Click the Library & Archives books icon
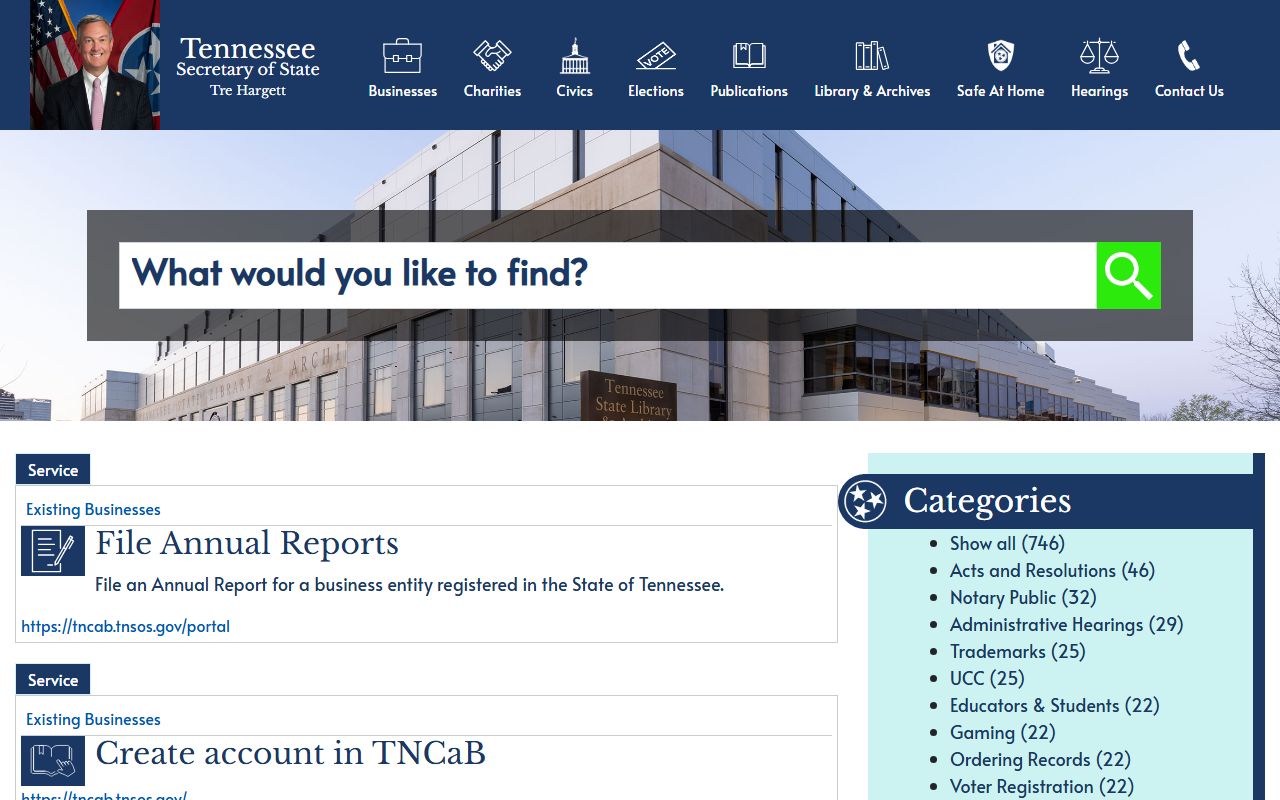 tap(872, 56)
